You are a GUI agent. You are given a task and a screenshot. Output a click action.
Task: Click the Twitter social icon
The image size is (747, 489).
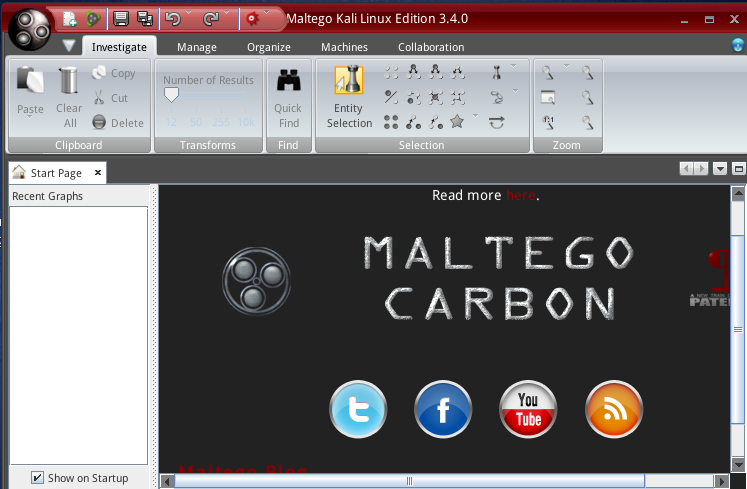point(358,409)
